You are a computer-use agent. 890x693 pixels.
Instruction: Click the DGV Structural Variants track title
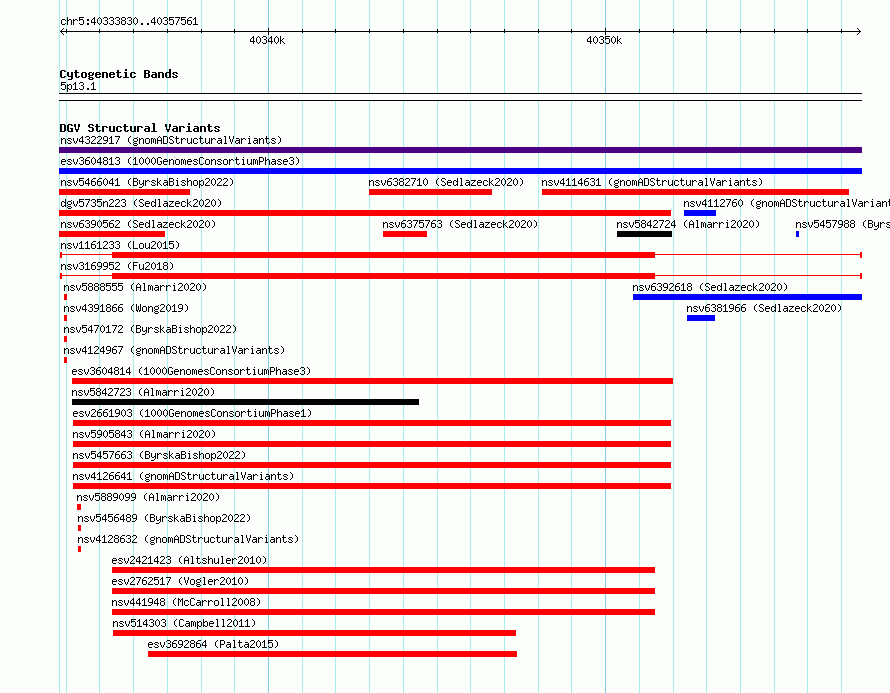[x=140, y=128]
